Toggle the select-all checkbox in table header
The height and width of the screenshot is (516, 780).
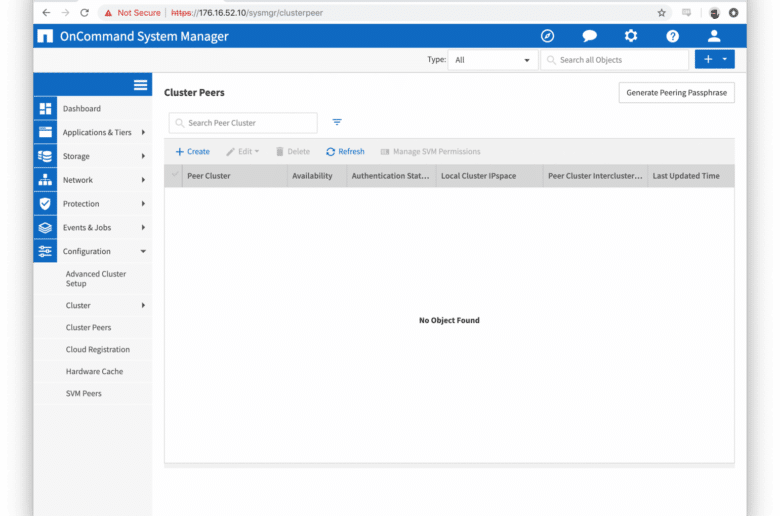pos(175,175)
